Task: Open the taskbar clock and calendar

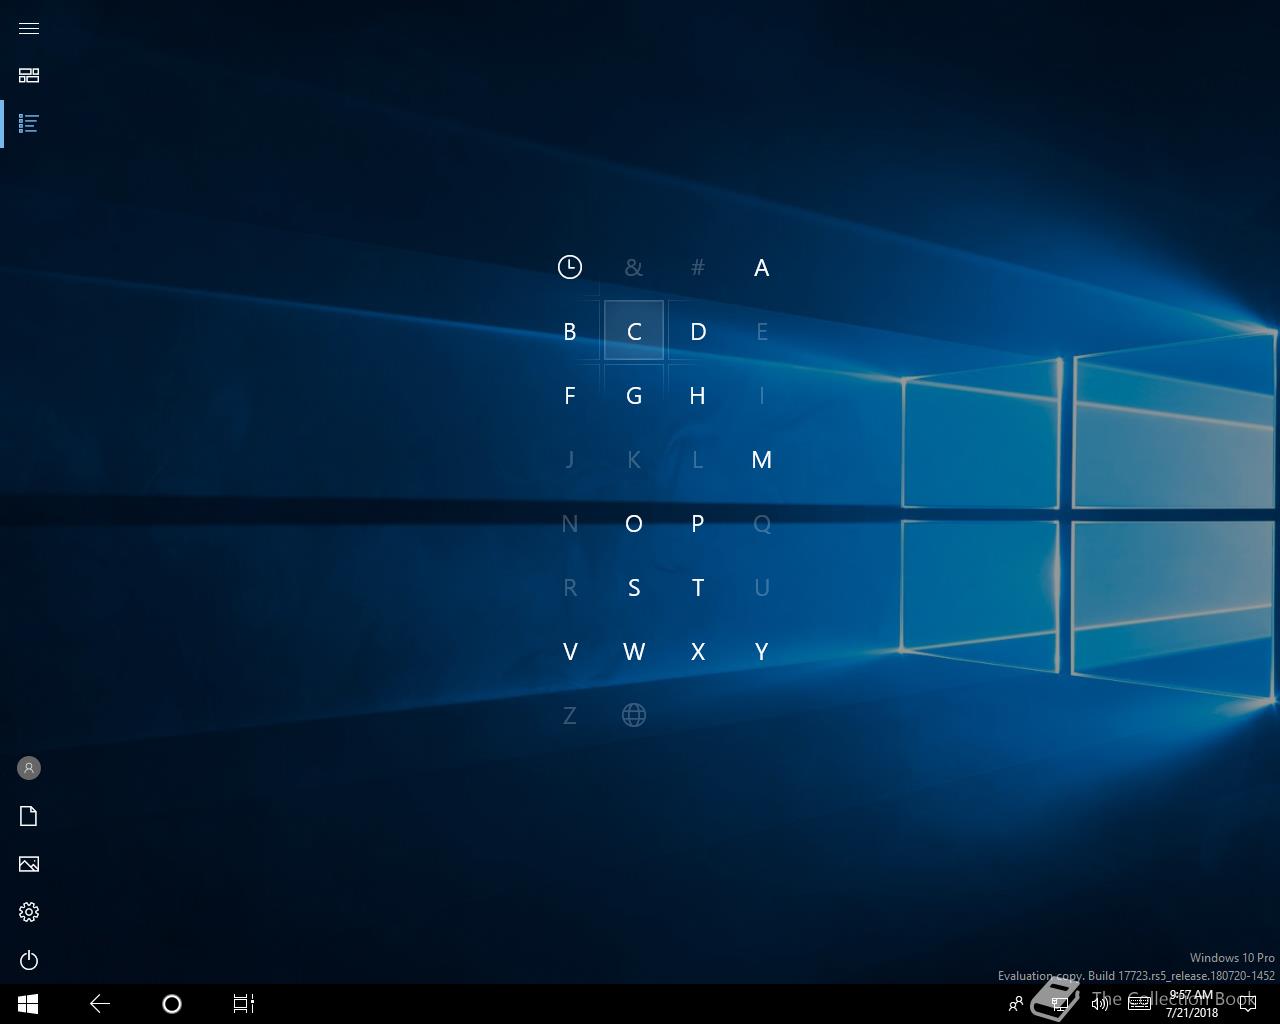Action: (1191, 1004)
